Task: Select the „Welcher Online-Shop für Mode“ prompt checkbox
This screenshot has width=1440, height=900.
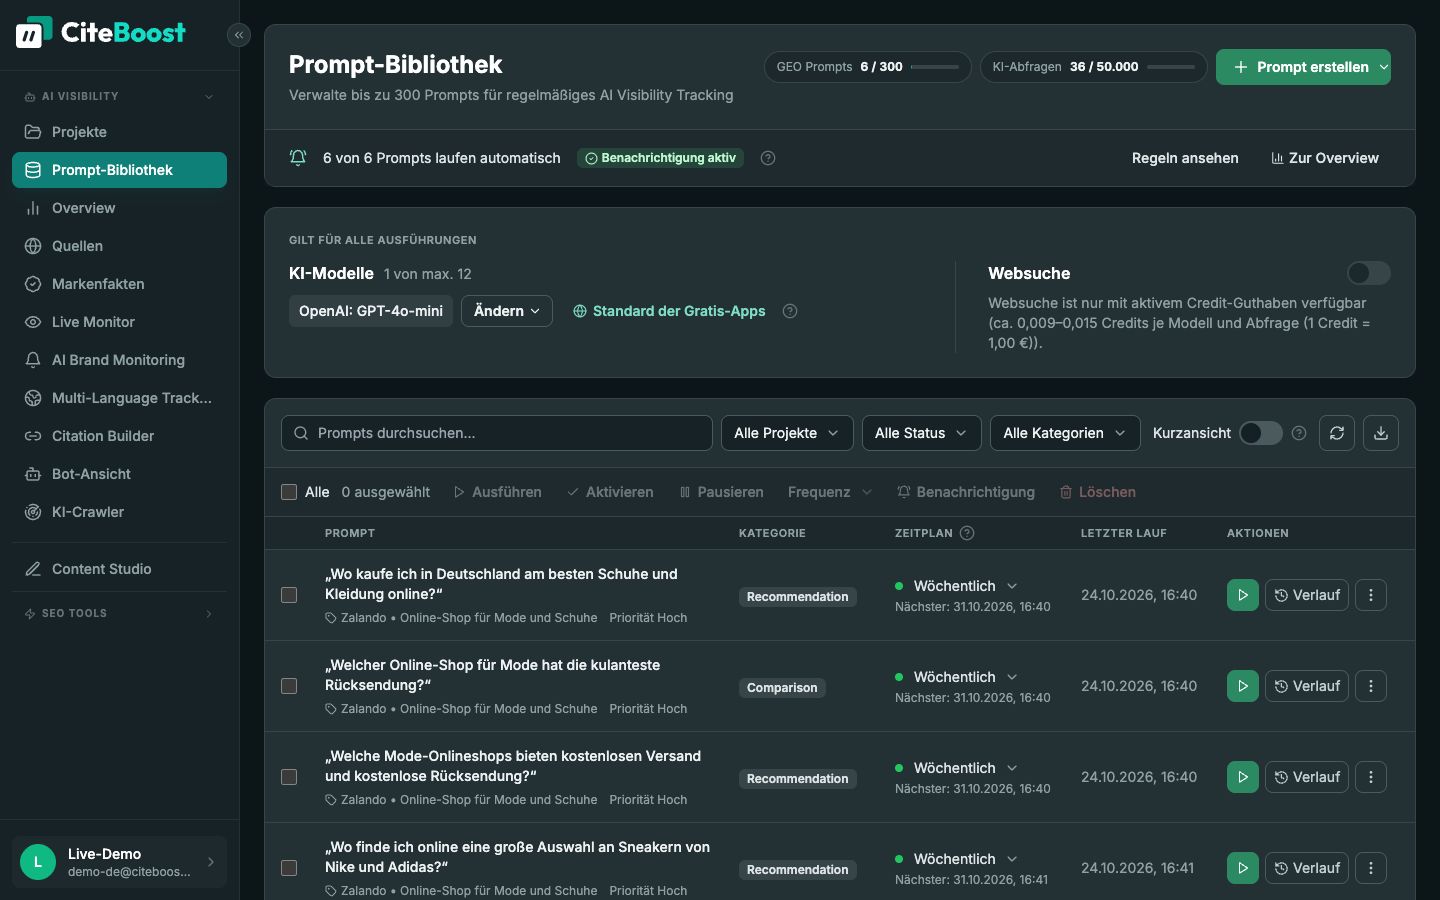Action: coord(289,686)
